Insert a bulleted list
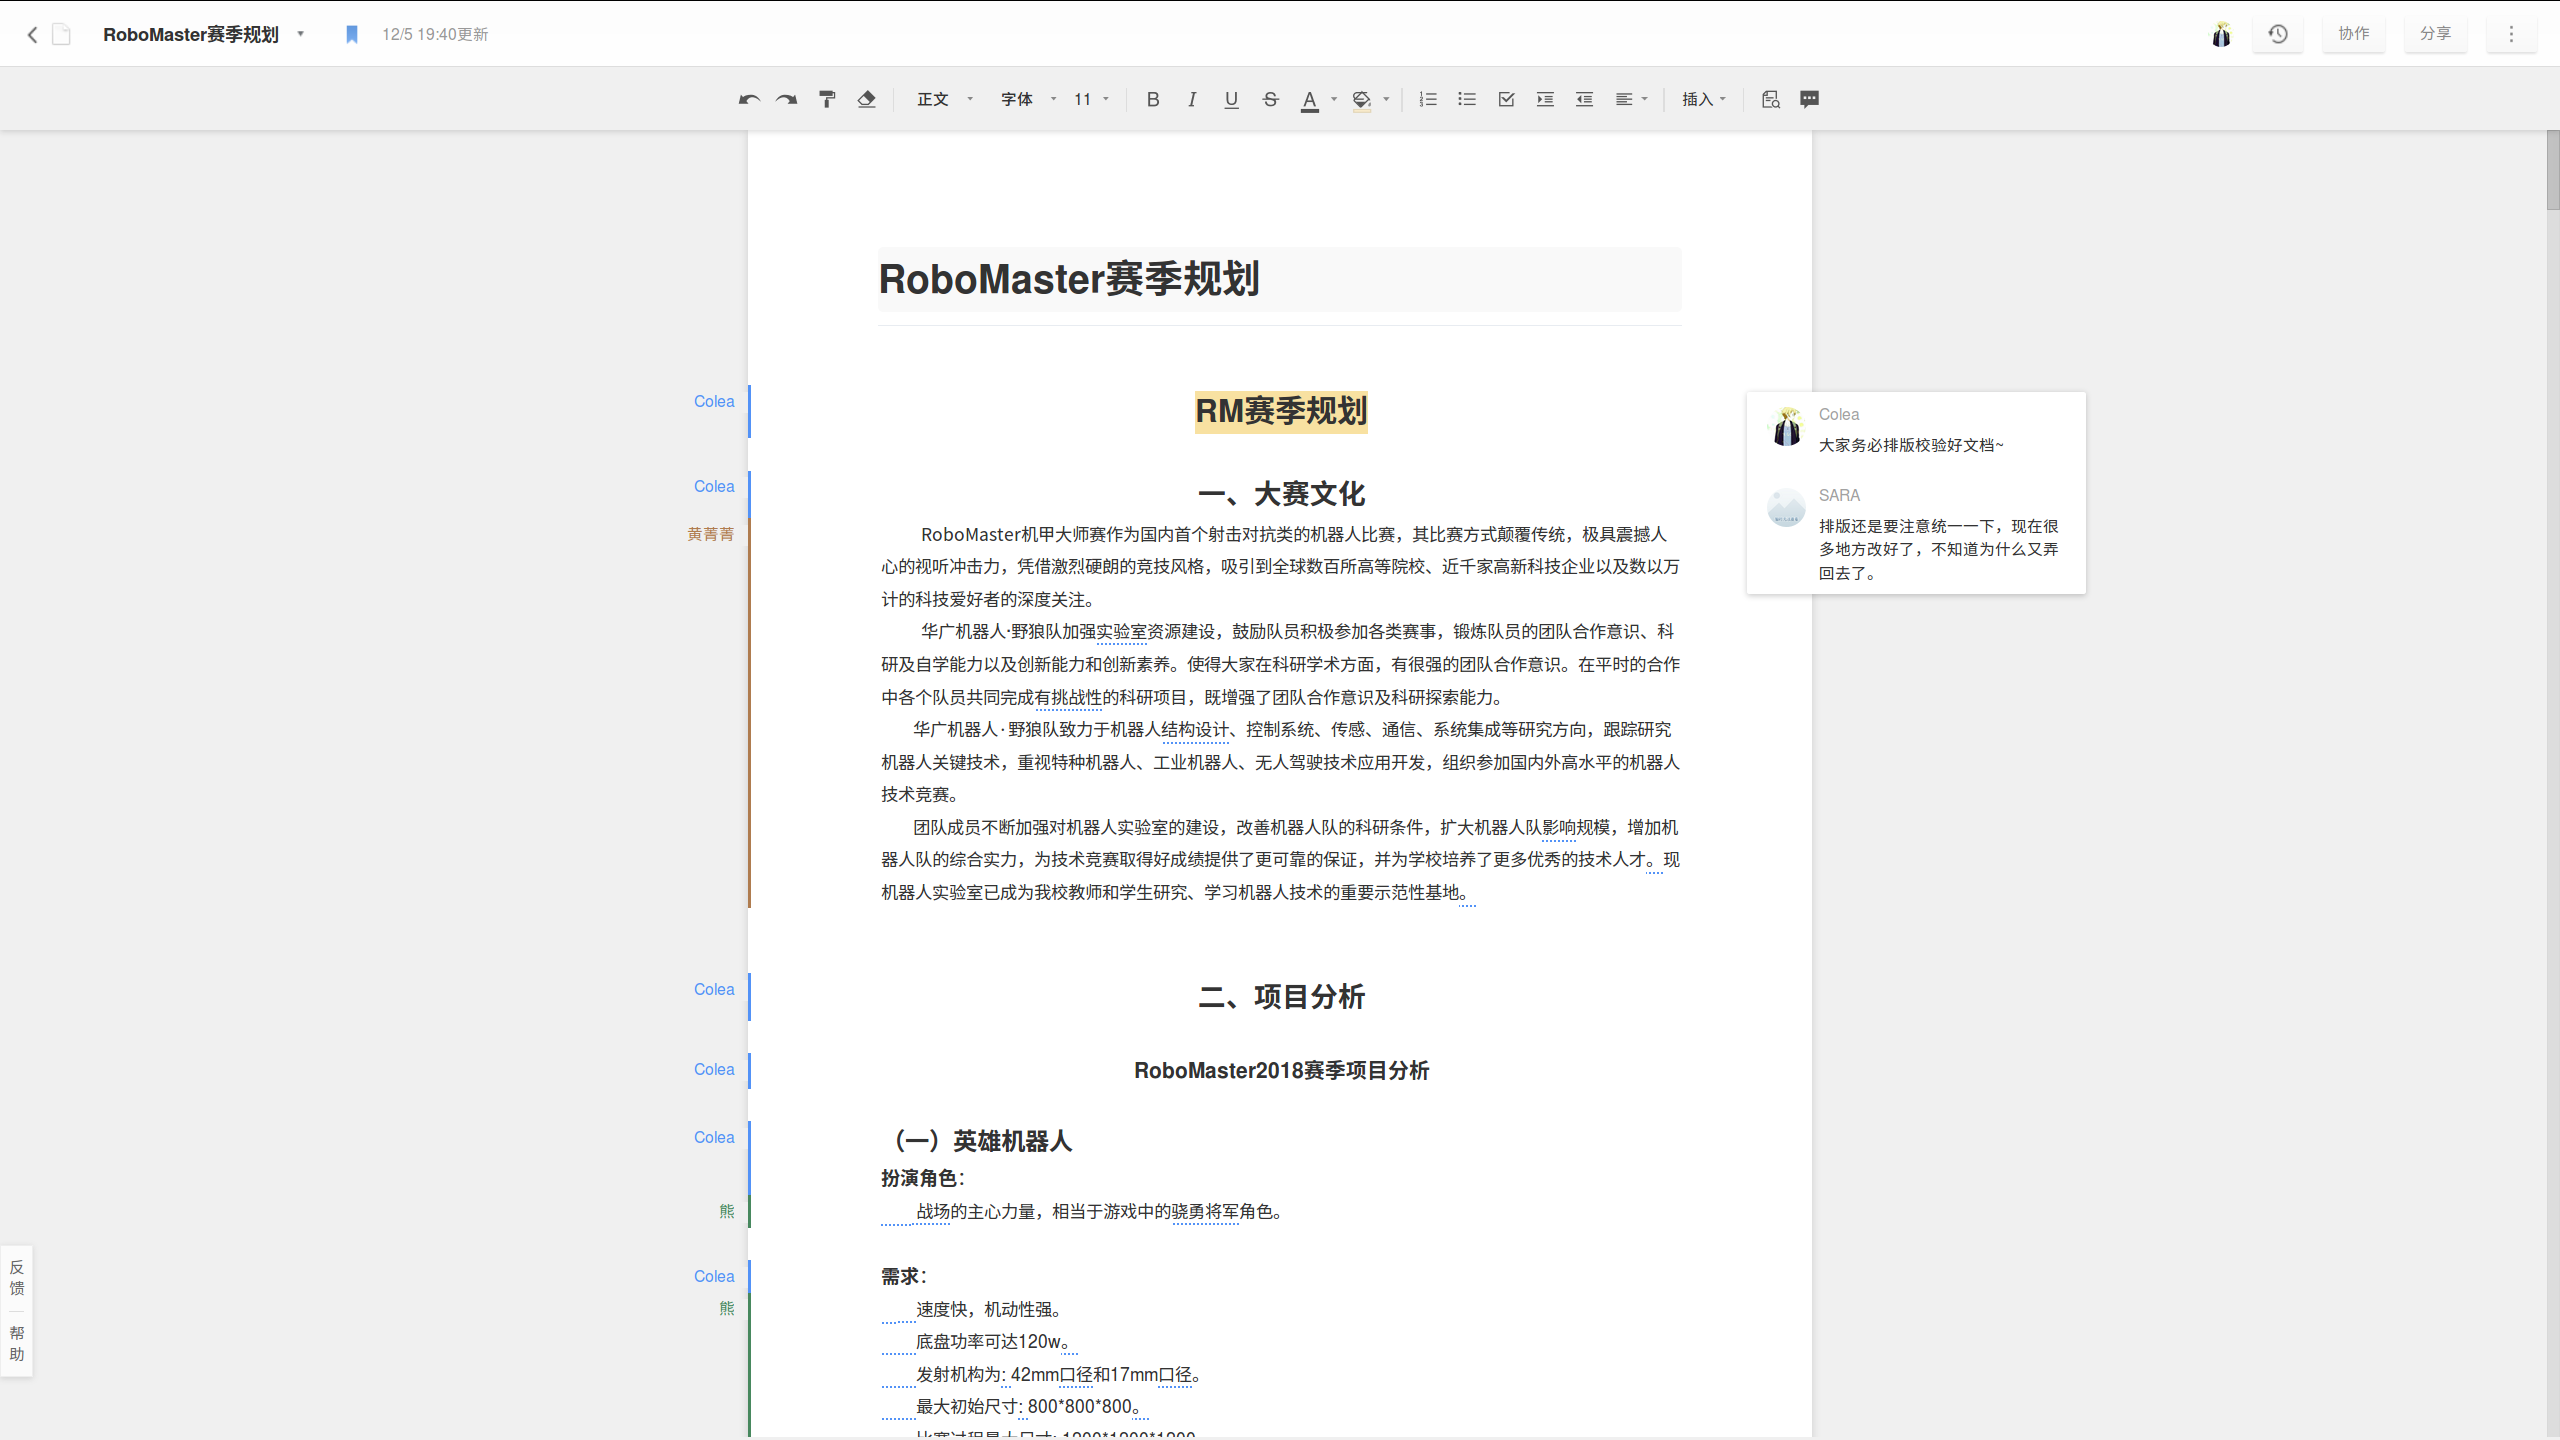 tap(1467, 99)
